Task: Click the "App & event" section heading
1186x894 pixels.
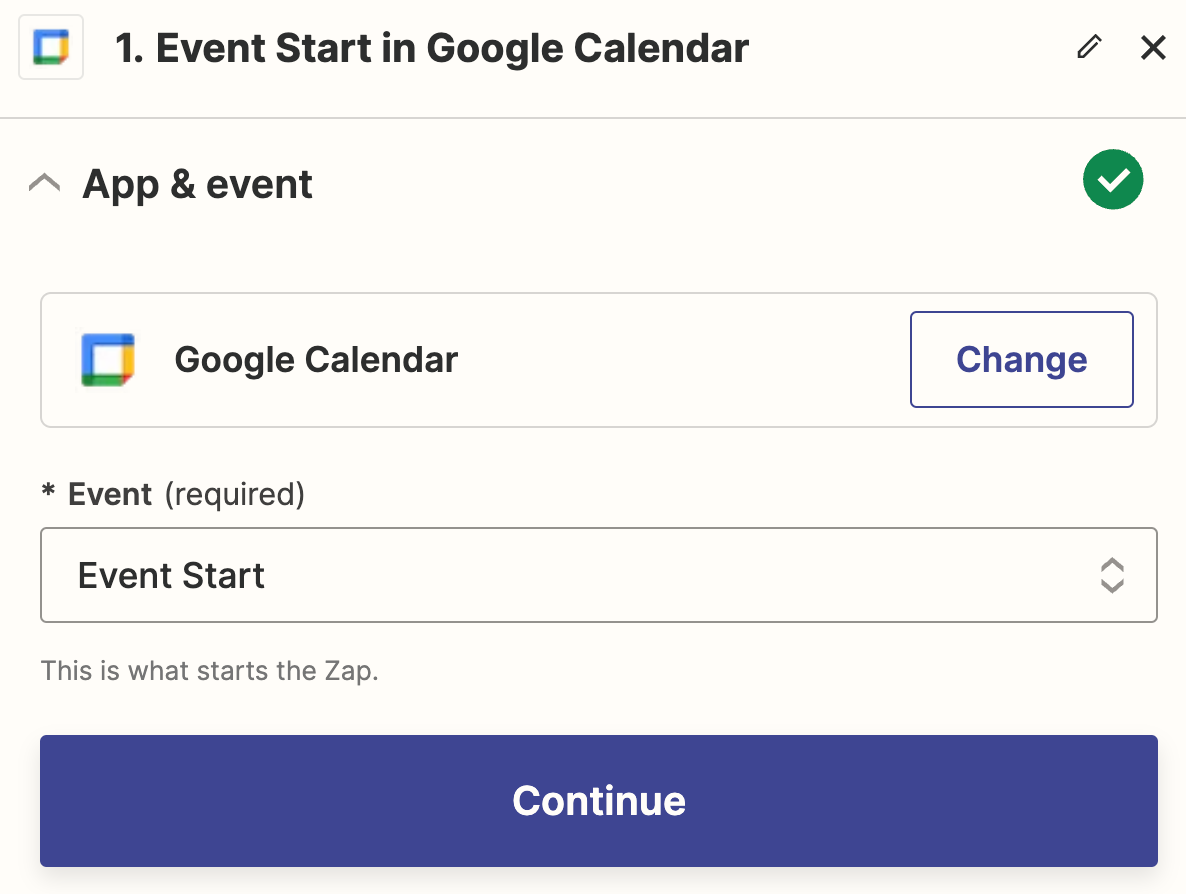Action: pyautogui.click(x=198, y=184)
